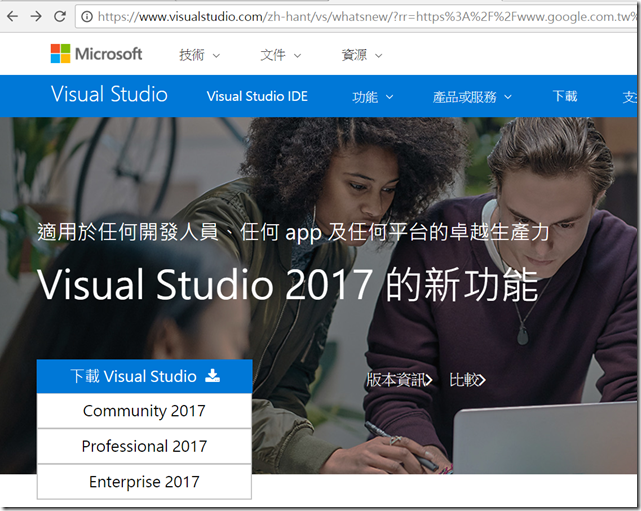Image resolution: width=641 pixels, height=511 pixels.
Task: Choose Community 2017 download option
Action: click(x=144, y=411)
